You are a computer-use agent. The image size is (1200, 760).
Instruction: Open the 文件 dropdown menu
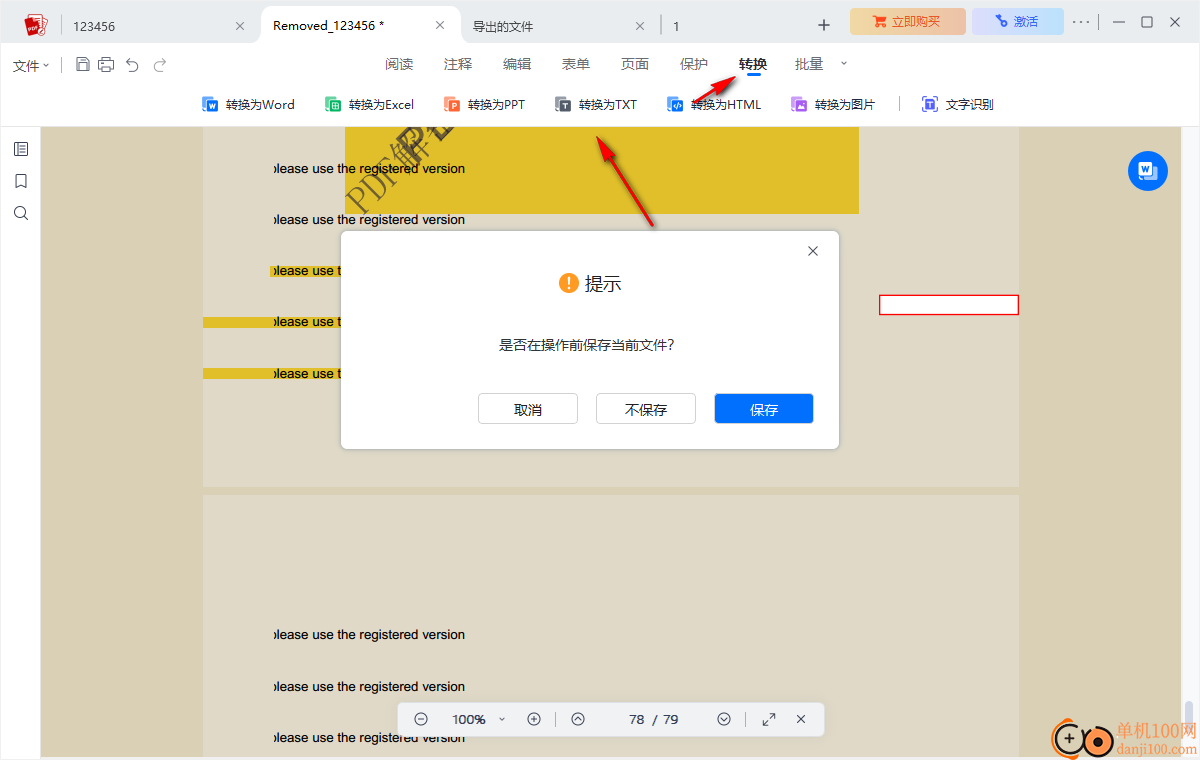(31, 66)
